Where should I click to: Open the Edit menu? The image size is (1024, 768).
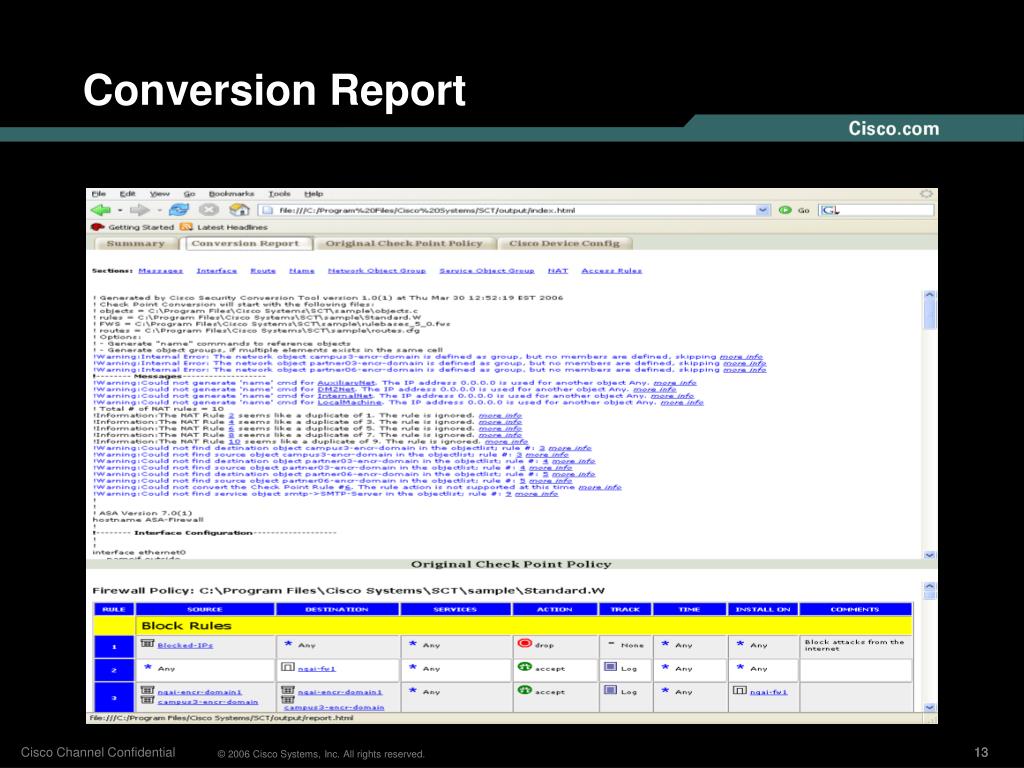click(x=127, y=194)
